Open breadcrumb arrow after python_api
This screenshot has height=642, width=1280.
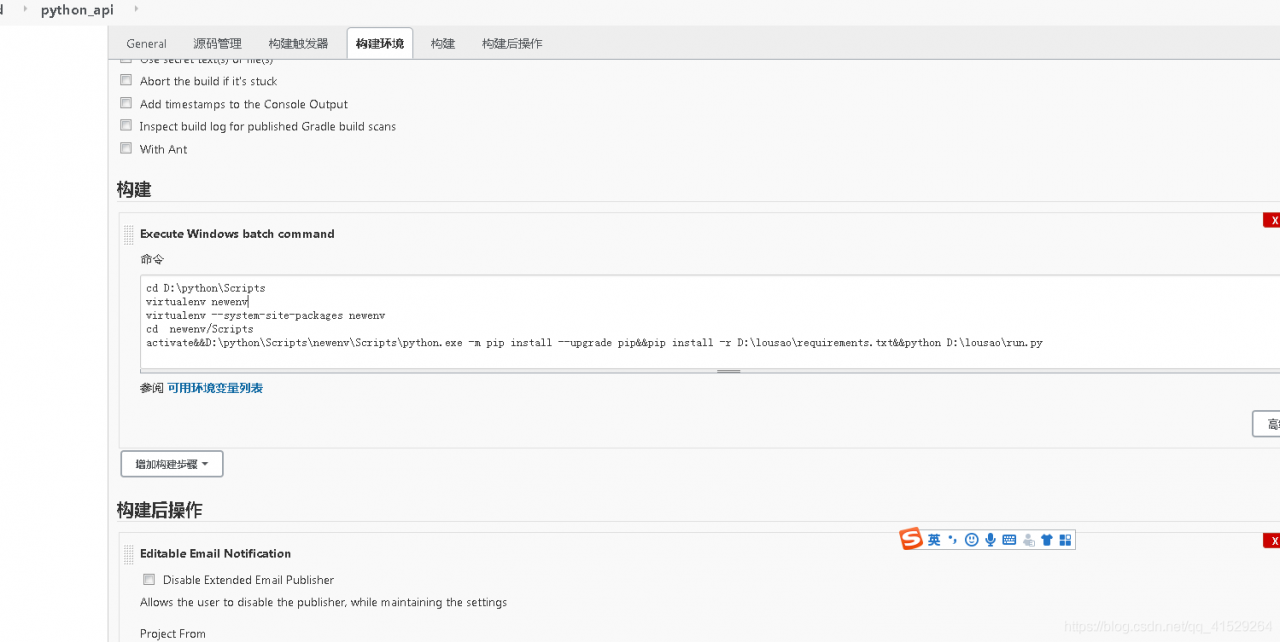click(x=136, y=10)
